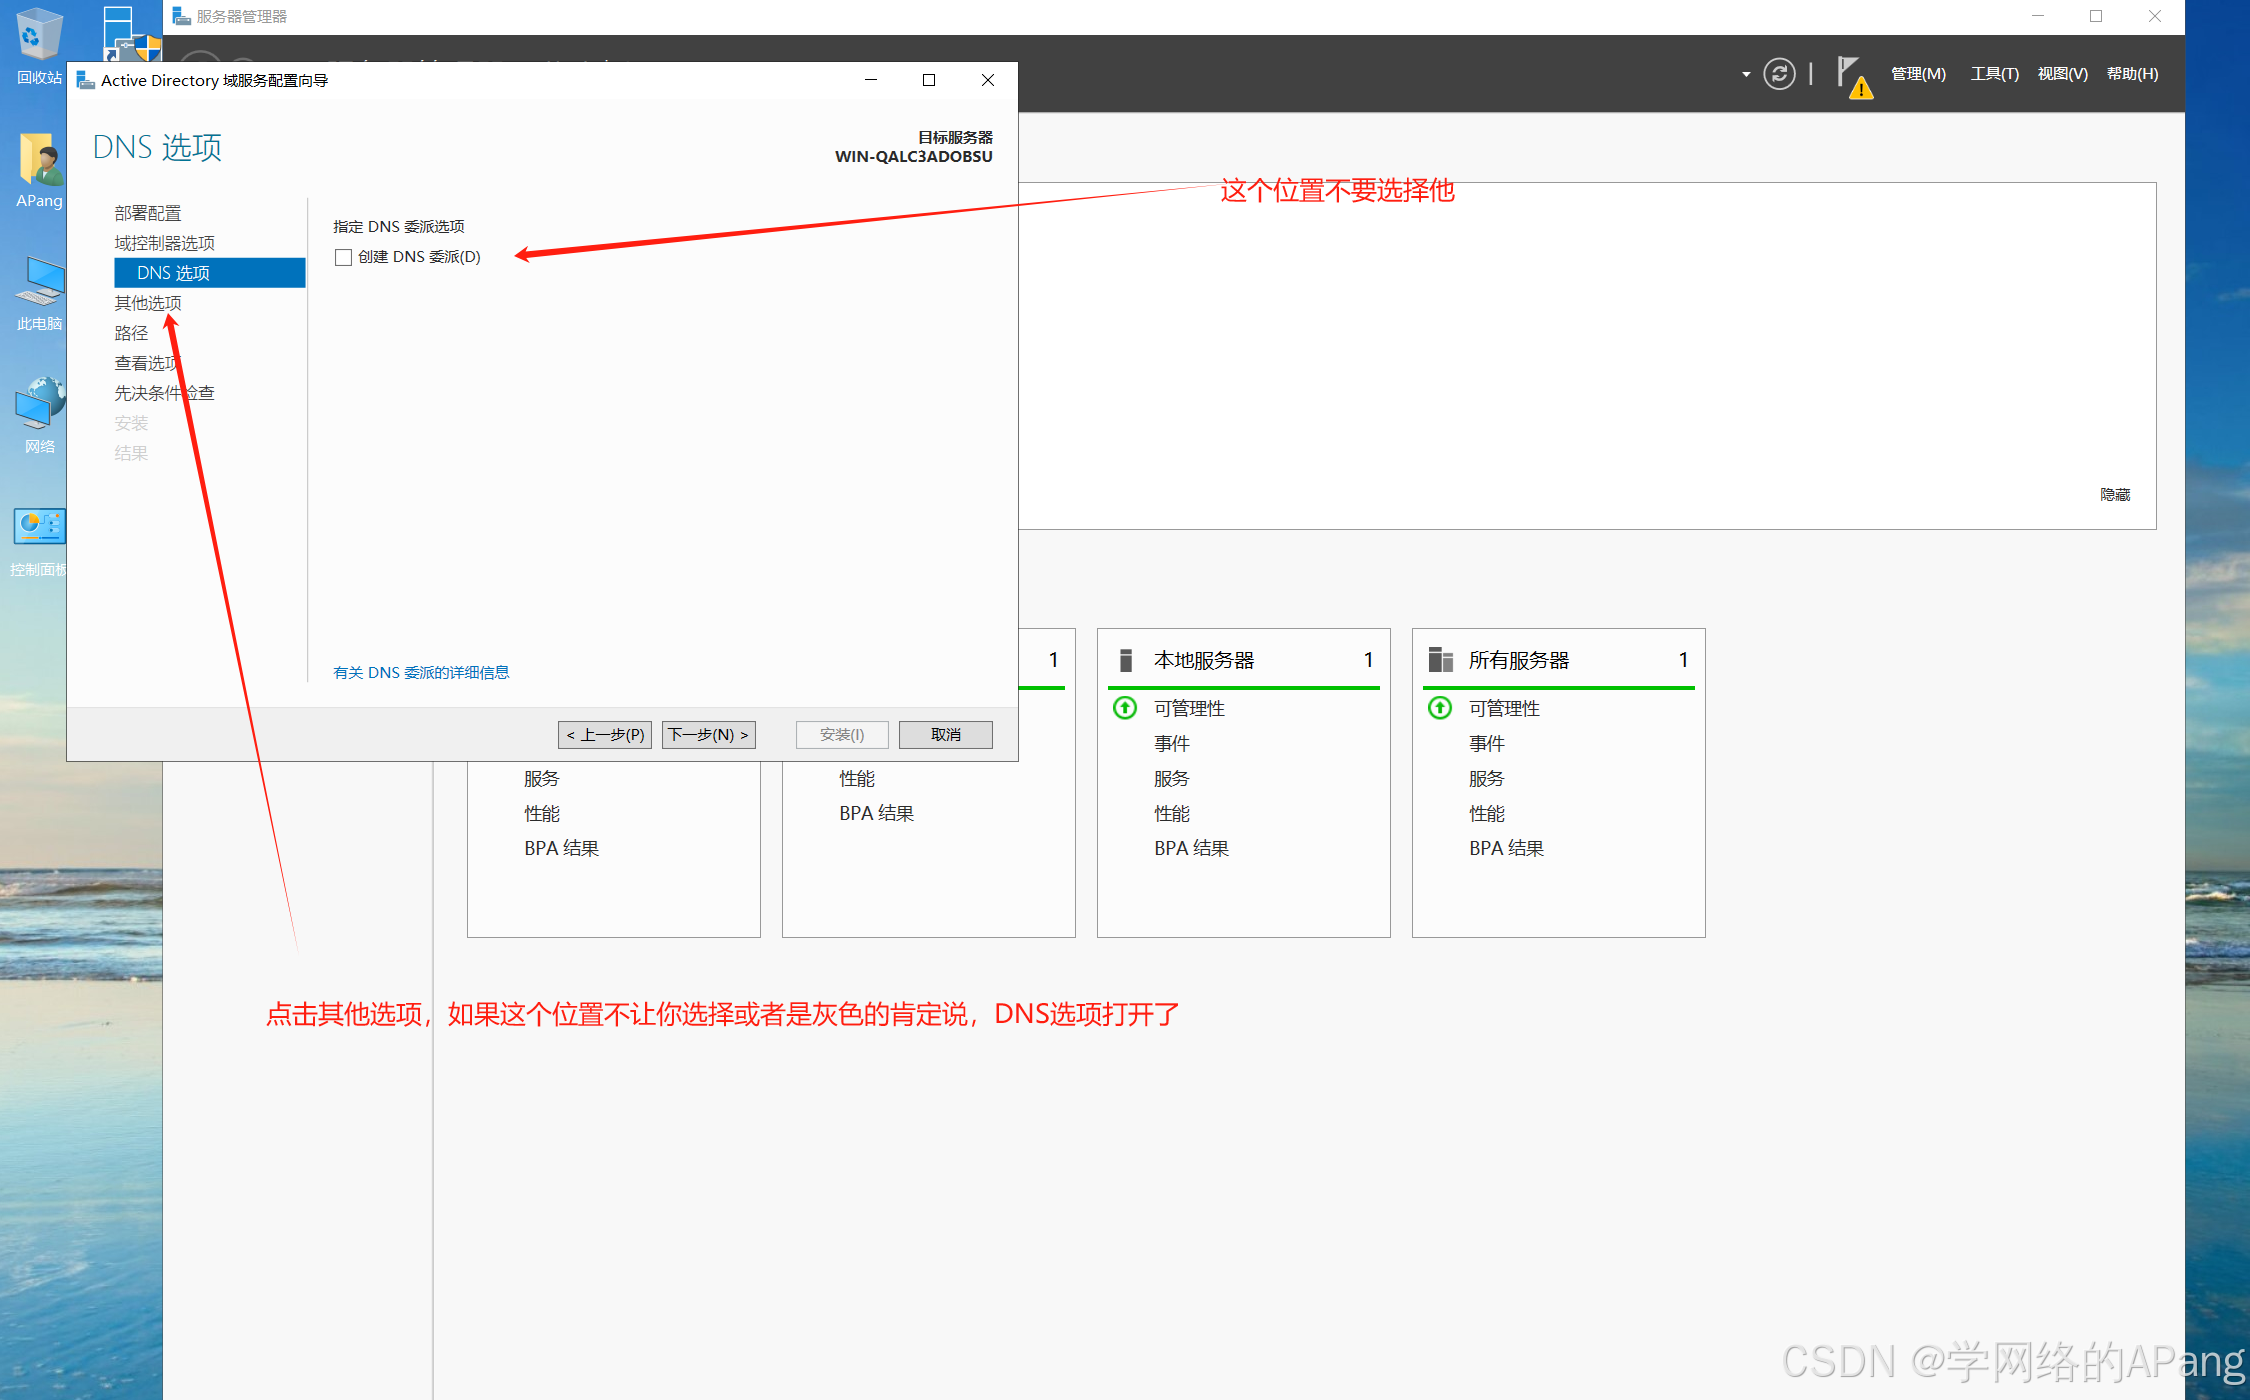Image resolution: width=2250 pixels, height=1400 pixels.
Task: Enable the Create DNS delegation checkbox
Action: click(344, 257)
